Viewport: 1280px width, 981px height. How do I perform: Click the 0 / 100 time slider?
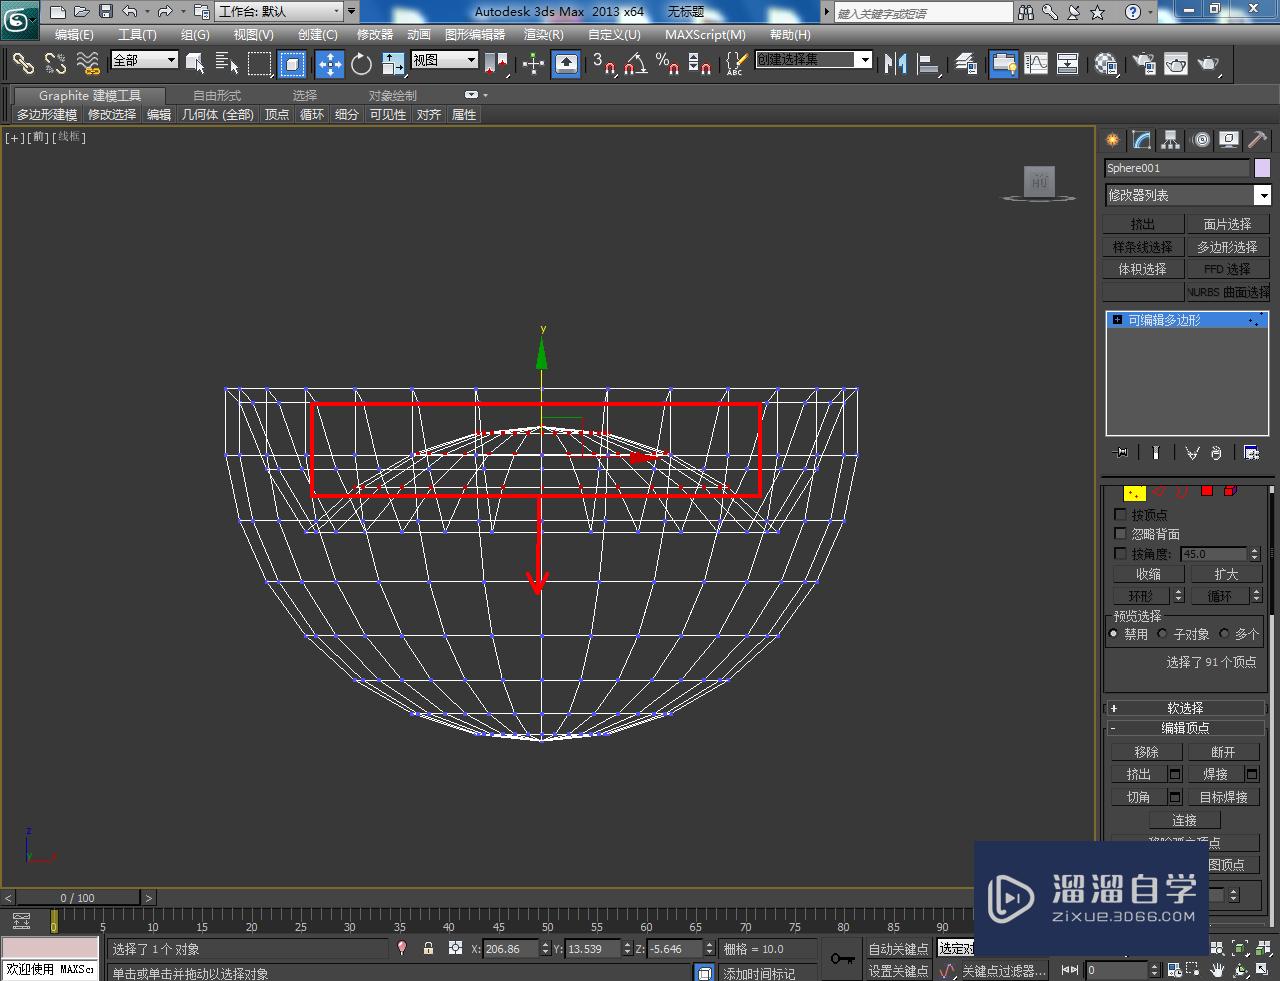coord(78,898)
